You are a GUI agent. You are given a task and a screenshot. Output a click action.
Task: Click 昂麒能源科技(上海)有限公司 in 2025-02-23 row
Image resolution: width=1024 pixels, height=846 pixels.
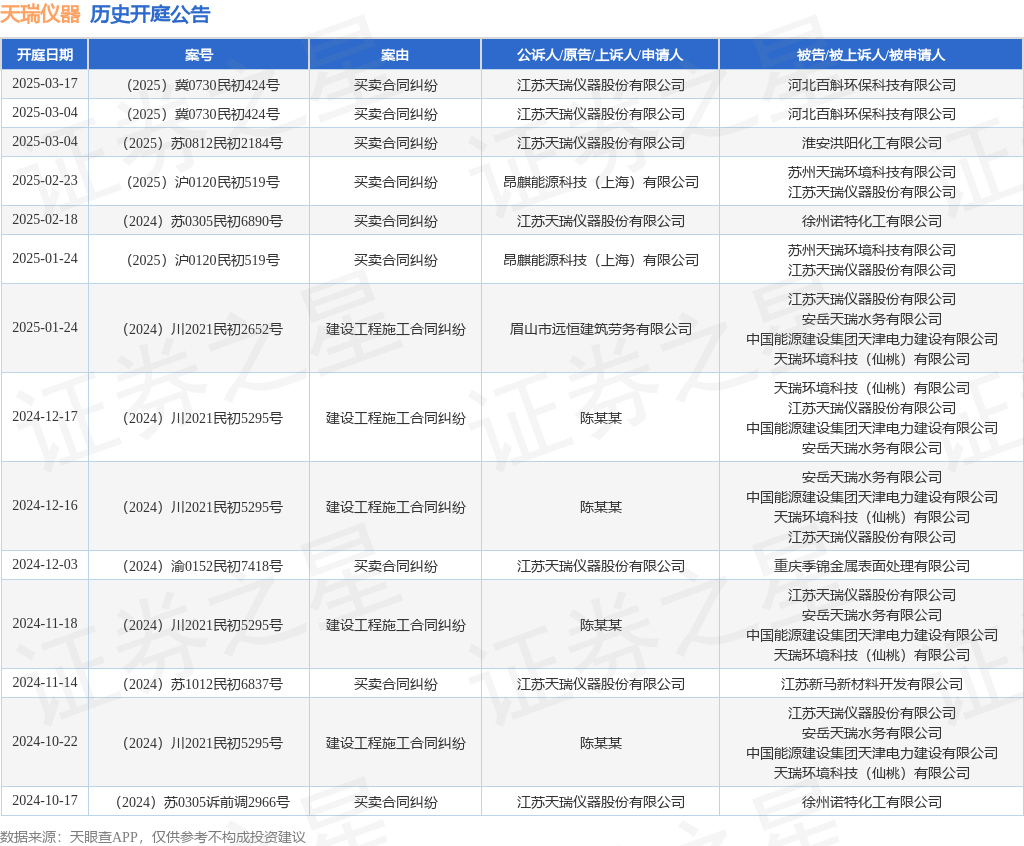(601, 182)
